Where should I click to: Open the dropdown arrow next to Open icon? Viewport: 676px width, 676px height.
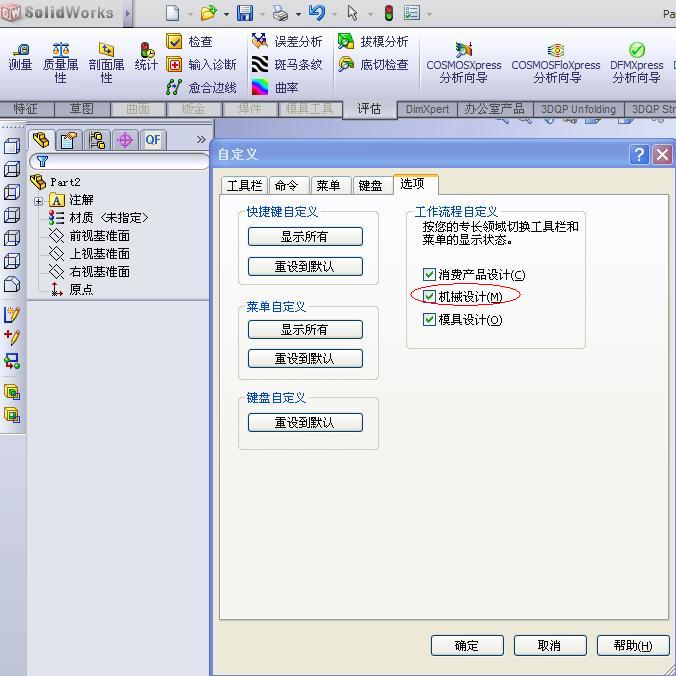[x=226, y=14]
